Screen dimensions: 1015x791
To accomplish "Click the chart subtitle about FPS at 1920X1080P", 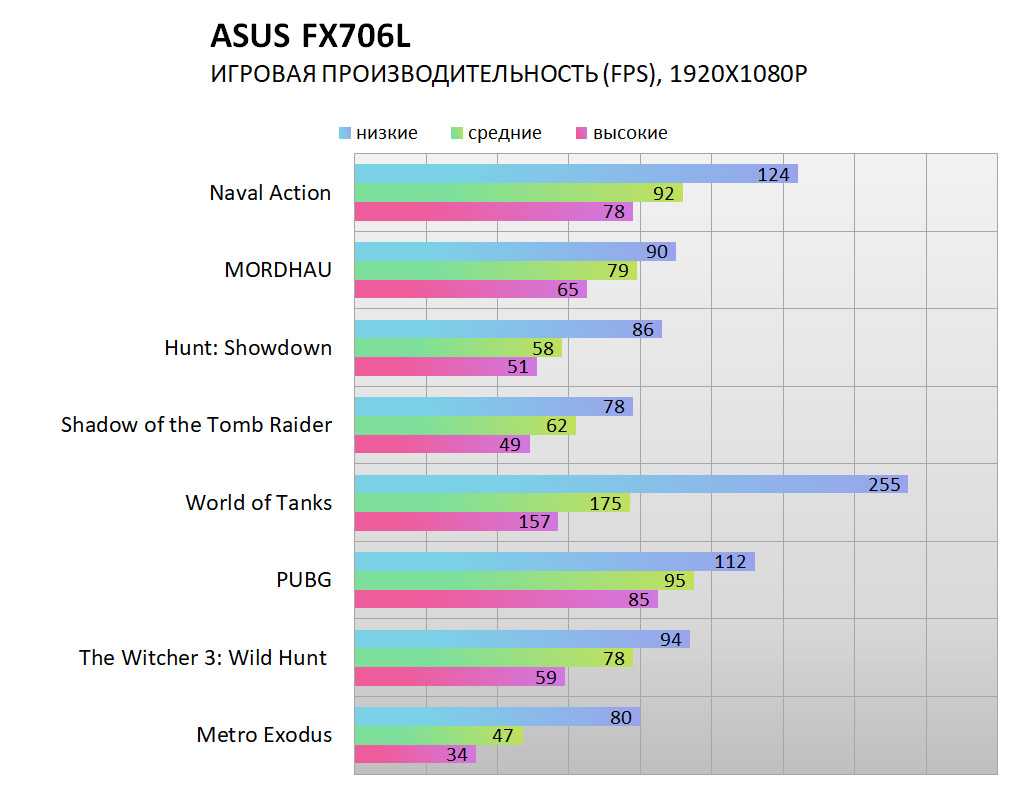I will click(x=508, y=75).
